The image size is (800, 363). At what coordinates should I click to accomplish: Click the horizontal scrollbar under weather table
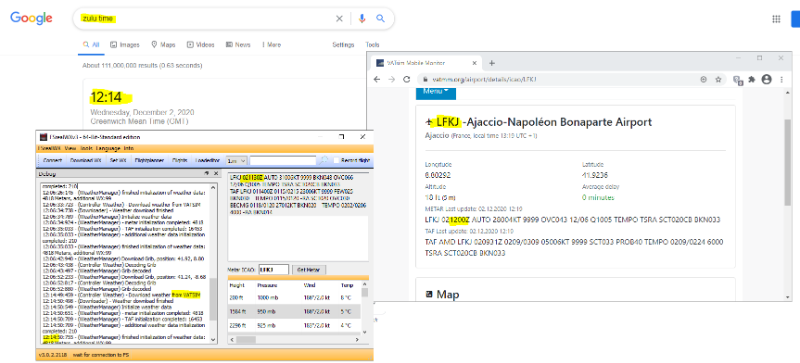294,340
